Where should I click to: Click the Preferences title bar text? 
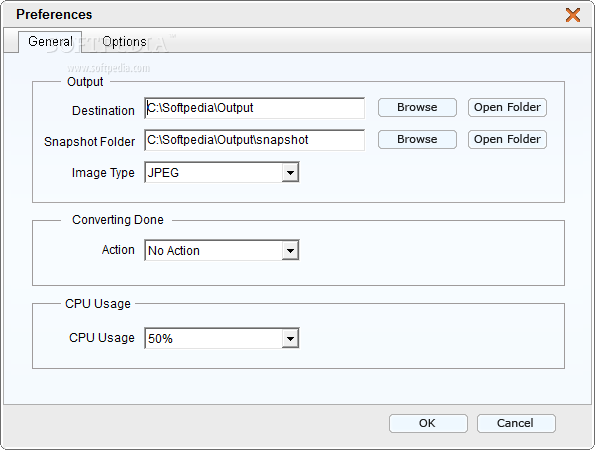[x=54, y=14]
